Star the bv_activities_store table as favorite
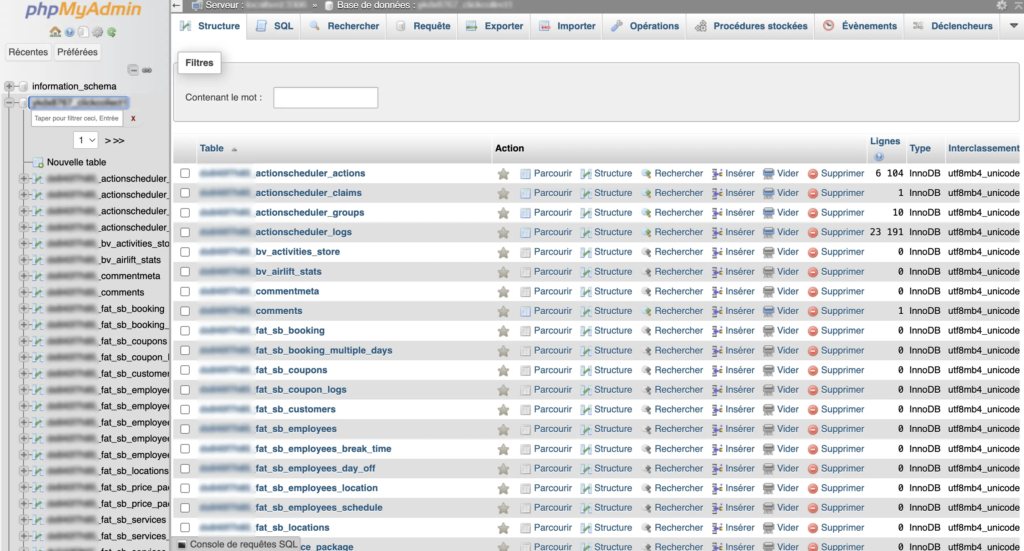The height and width of the screenshot is (551, 1024). coord(503,252)
